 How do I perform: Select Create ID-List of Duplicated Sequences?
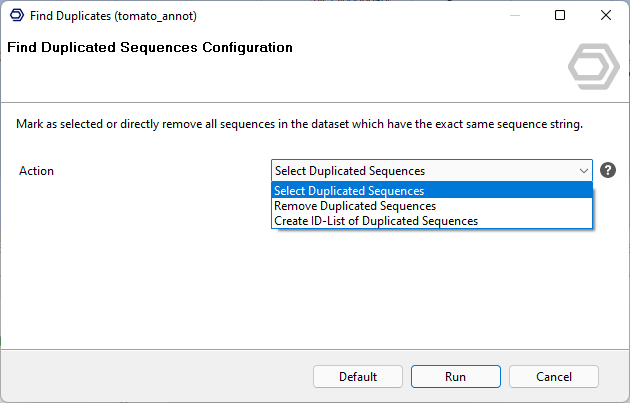376,221
